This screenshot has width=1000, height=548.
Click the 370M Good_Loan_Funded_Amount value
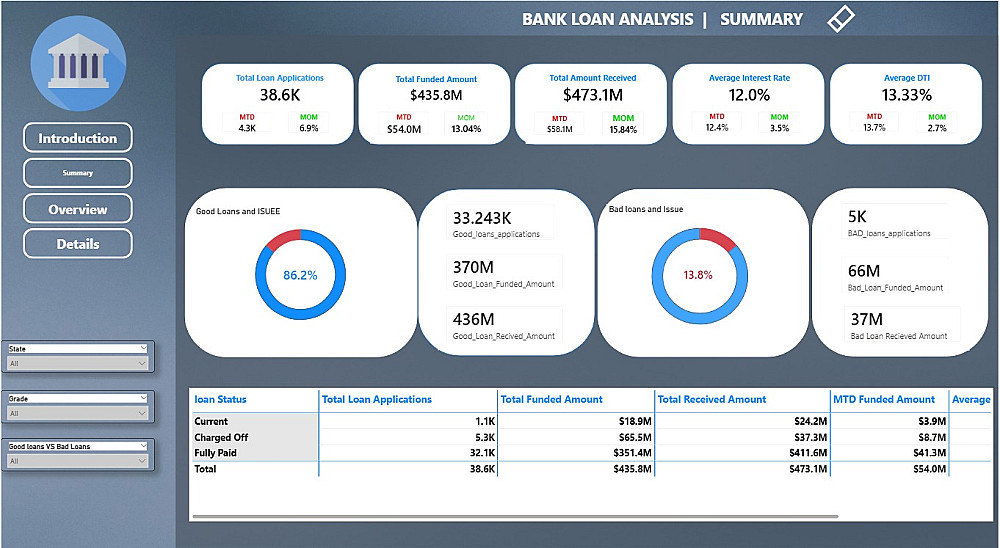point(473,267)
